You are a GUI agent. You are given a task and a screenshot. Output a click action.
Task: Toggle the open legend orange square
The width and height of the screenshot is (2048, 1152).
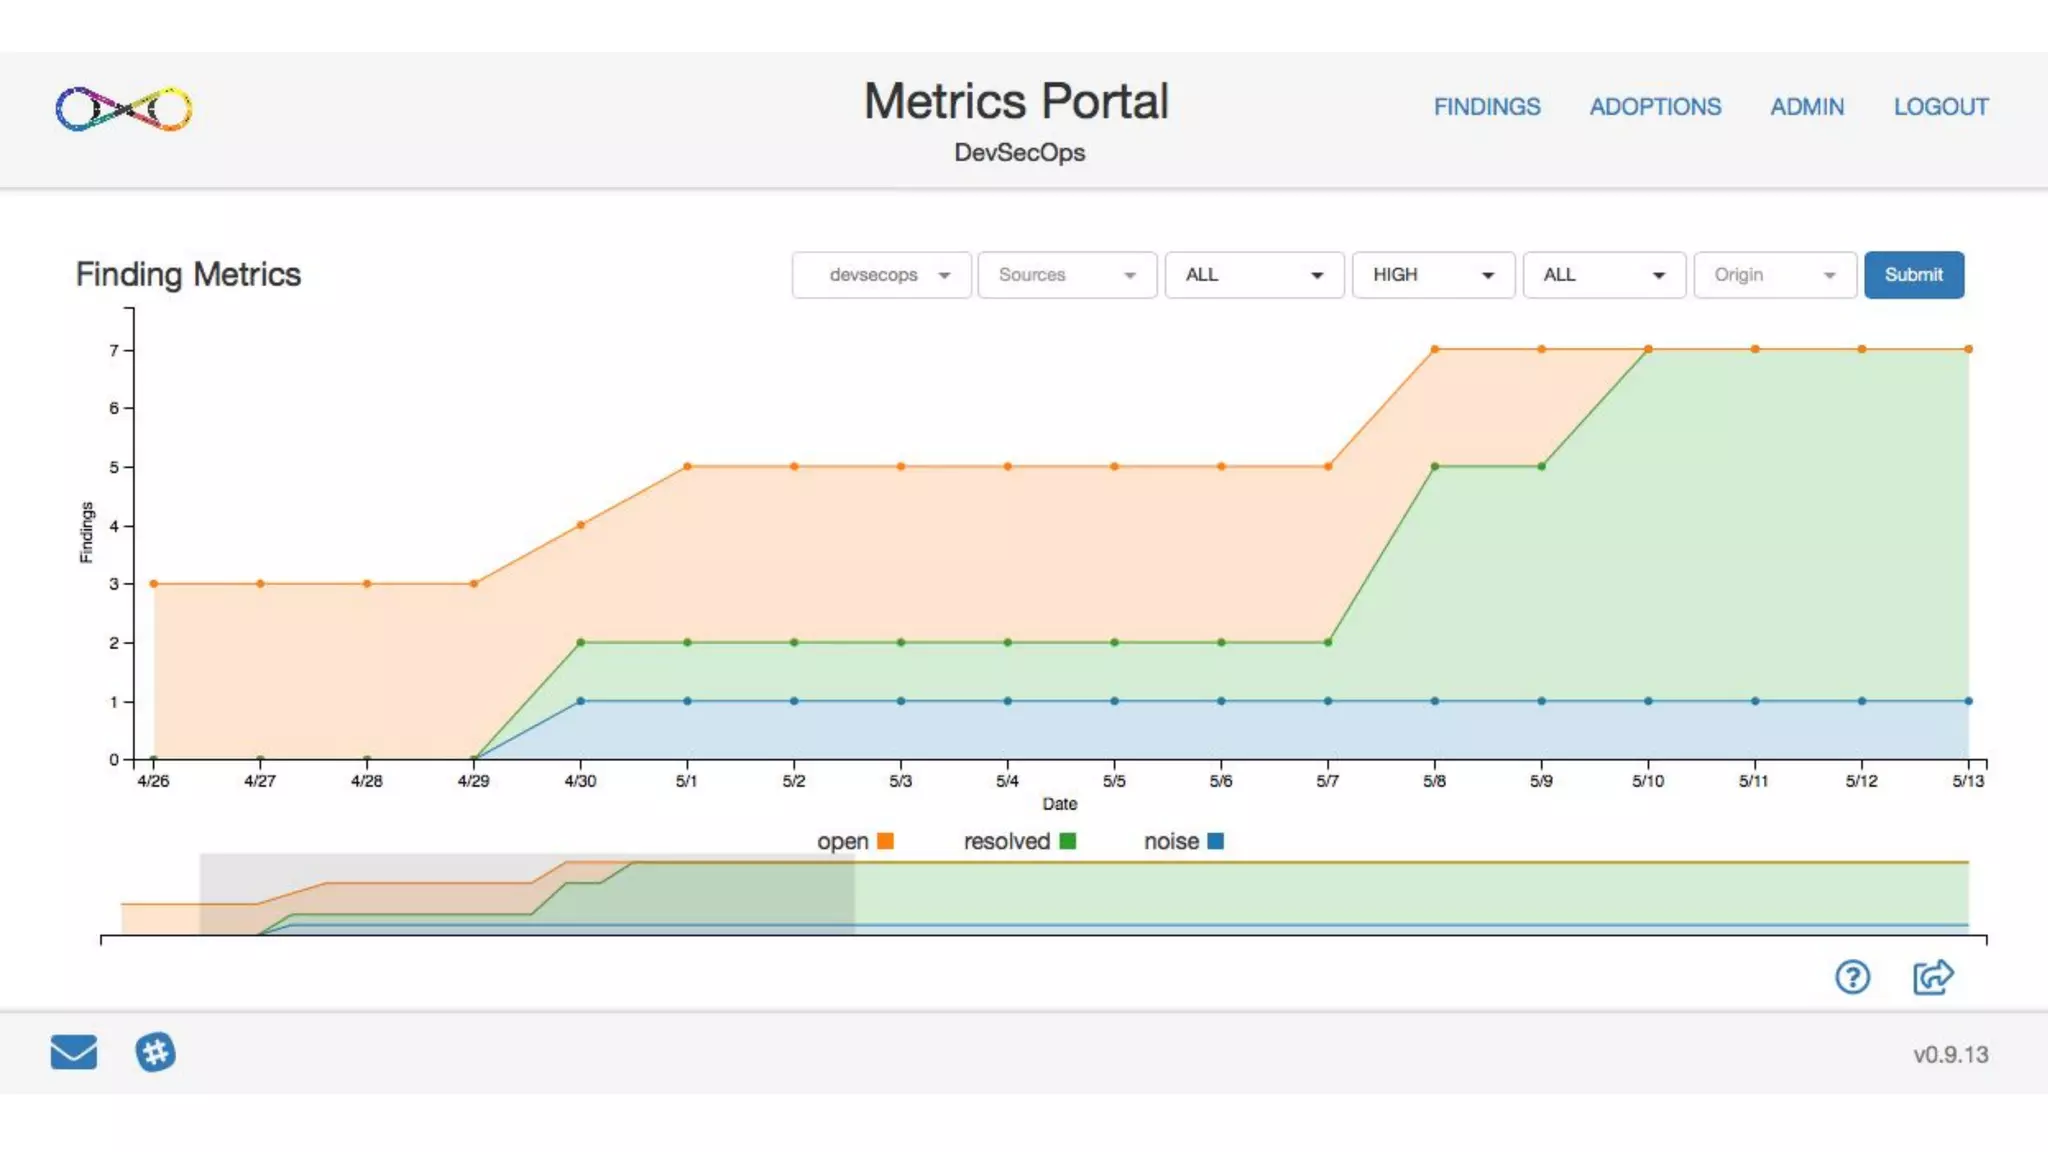[x=885, y=841]
